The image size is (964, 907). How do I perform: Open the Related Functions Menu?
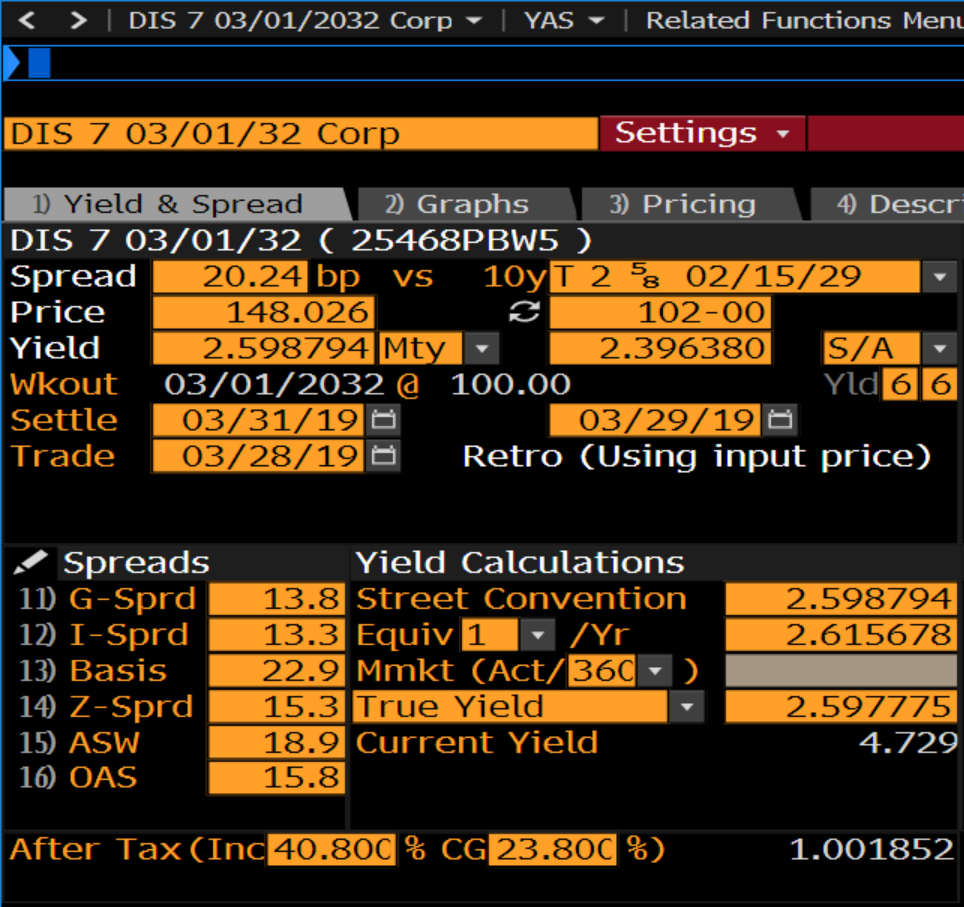click(x=804, y=21)
